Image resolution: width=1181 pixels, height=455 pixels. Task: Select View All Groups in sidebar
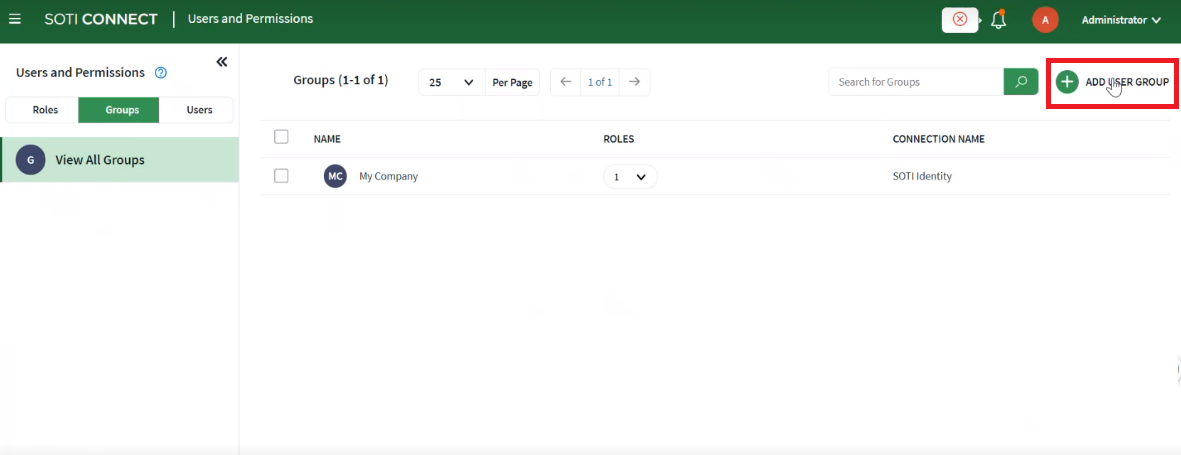[x=100, y=160]
